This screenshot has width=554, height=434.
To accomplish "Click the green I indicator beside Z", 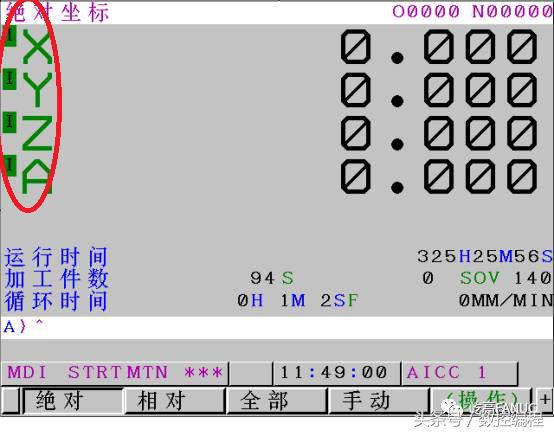I will pos(10,122).
